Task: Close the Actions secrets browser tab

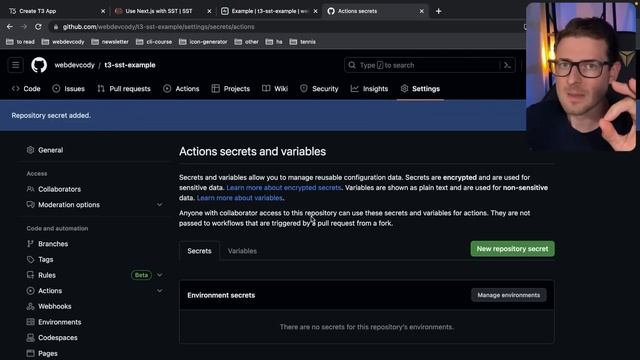Action: [422, 11]
